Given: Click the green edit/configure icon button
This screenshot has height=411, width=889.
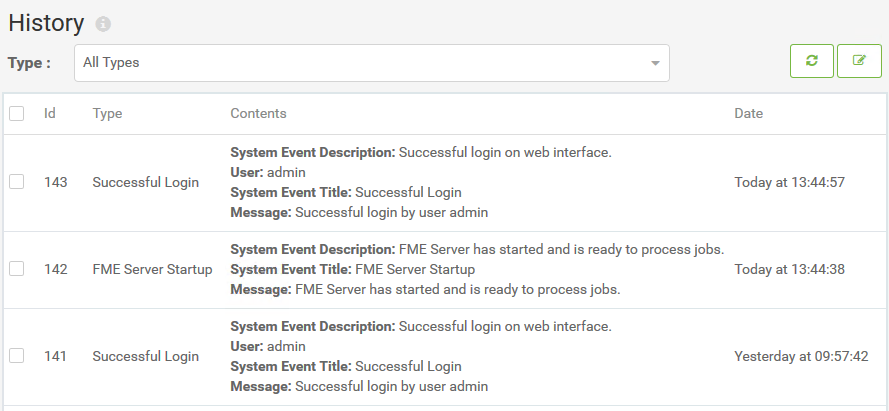Looking at the screenshot, I should (x=860, y=61).
